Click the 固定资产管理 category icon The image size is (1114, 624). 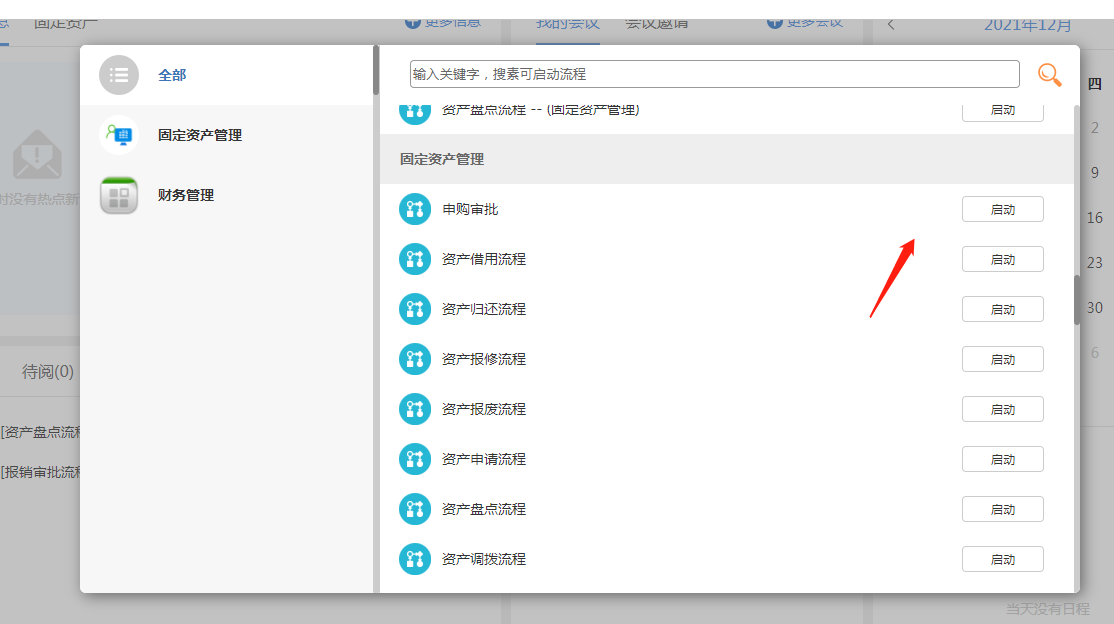119,134
